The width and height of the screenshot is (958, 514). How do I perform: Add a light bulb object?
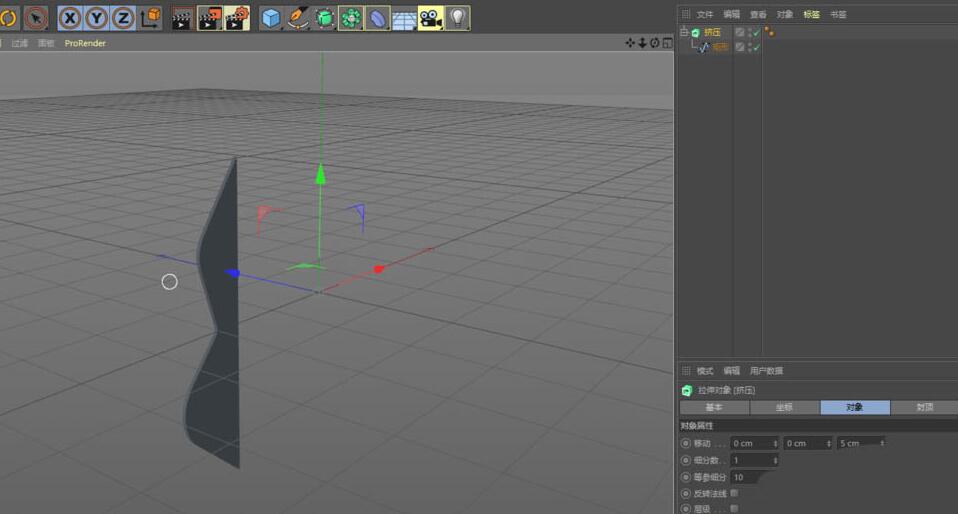(x=458, y=18)
